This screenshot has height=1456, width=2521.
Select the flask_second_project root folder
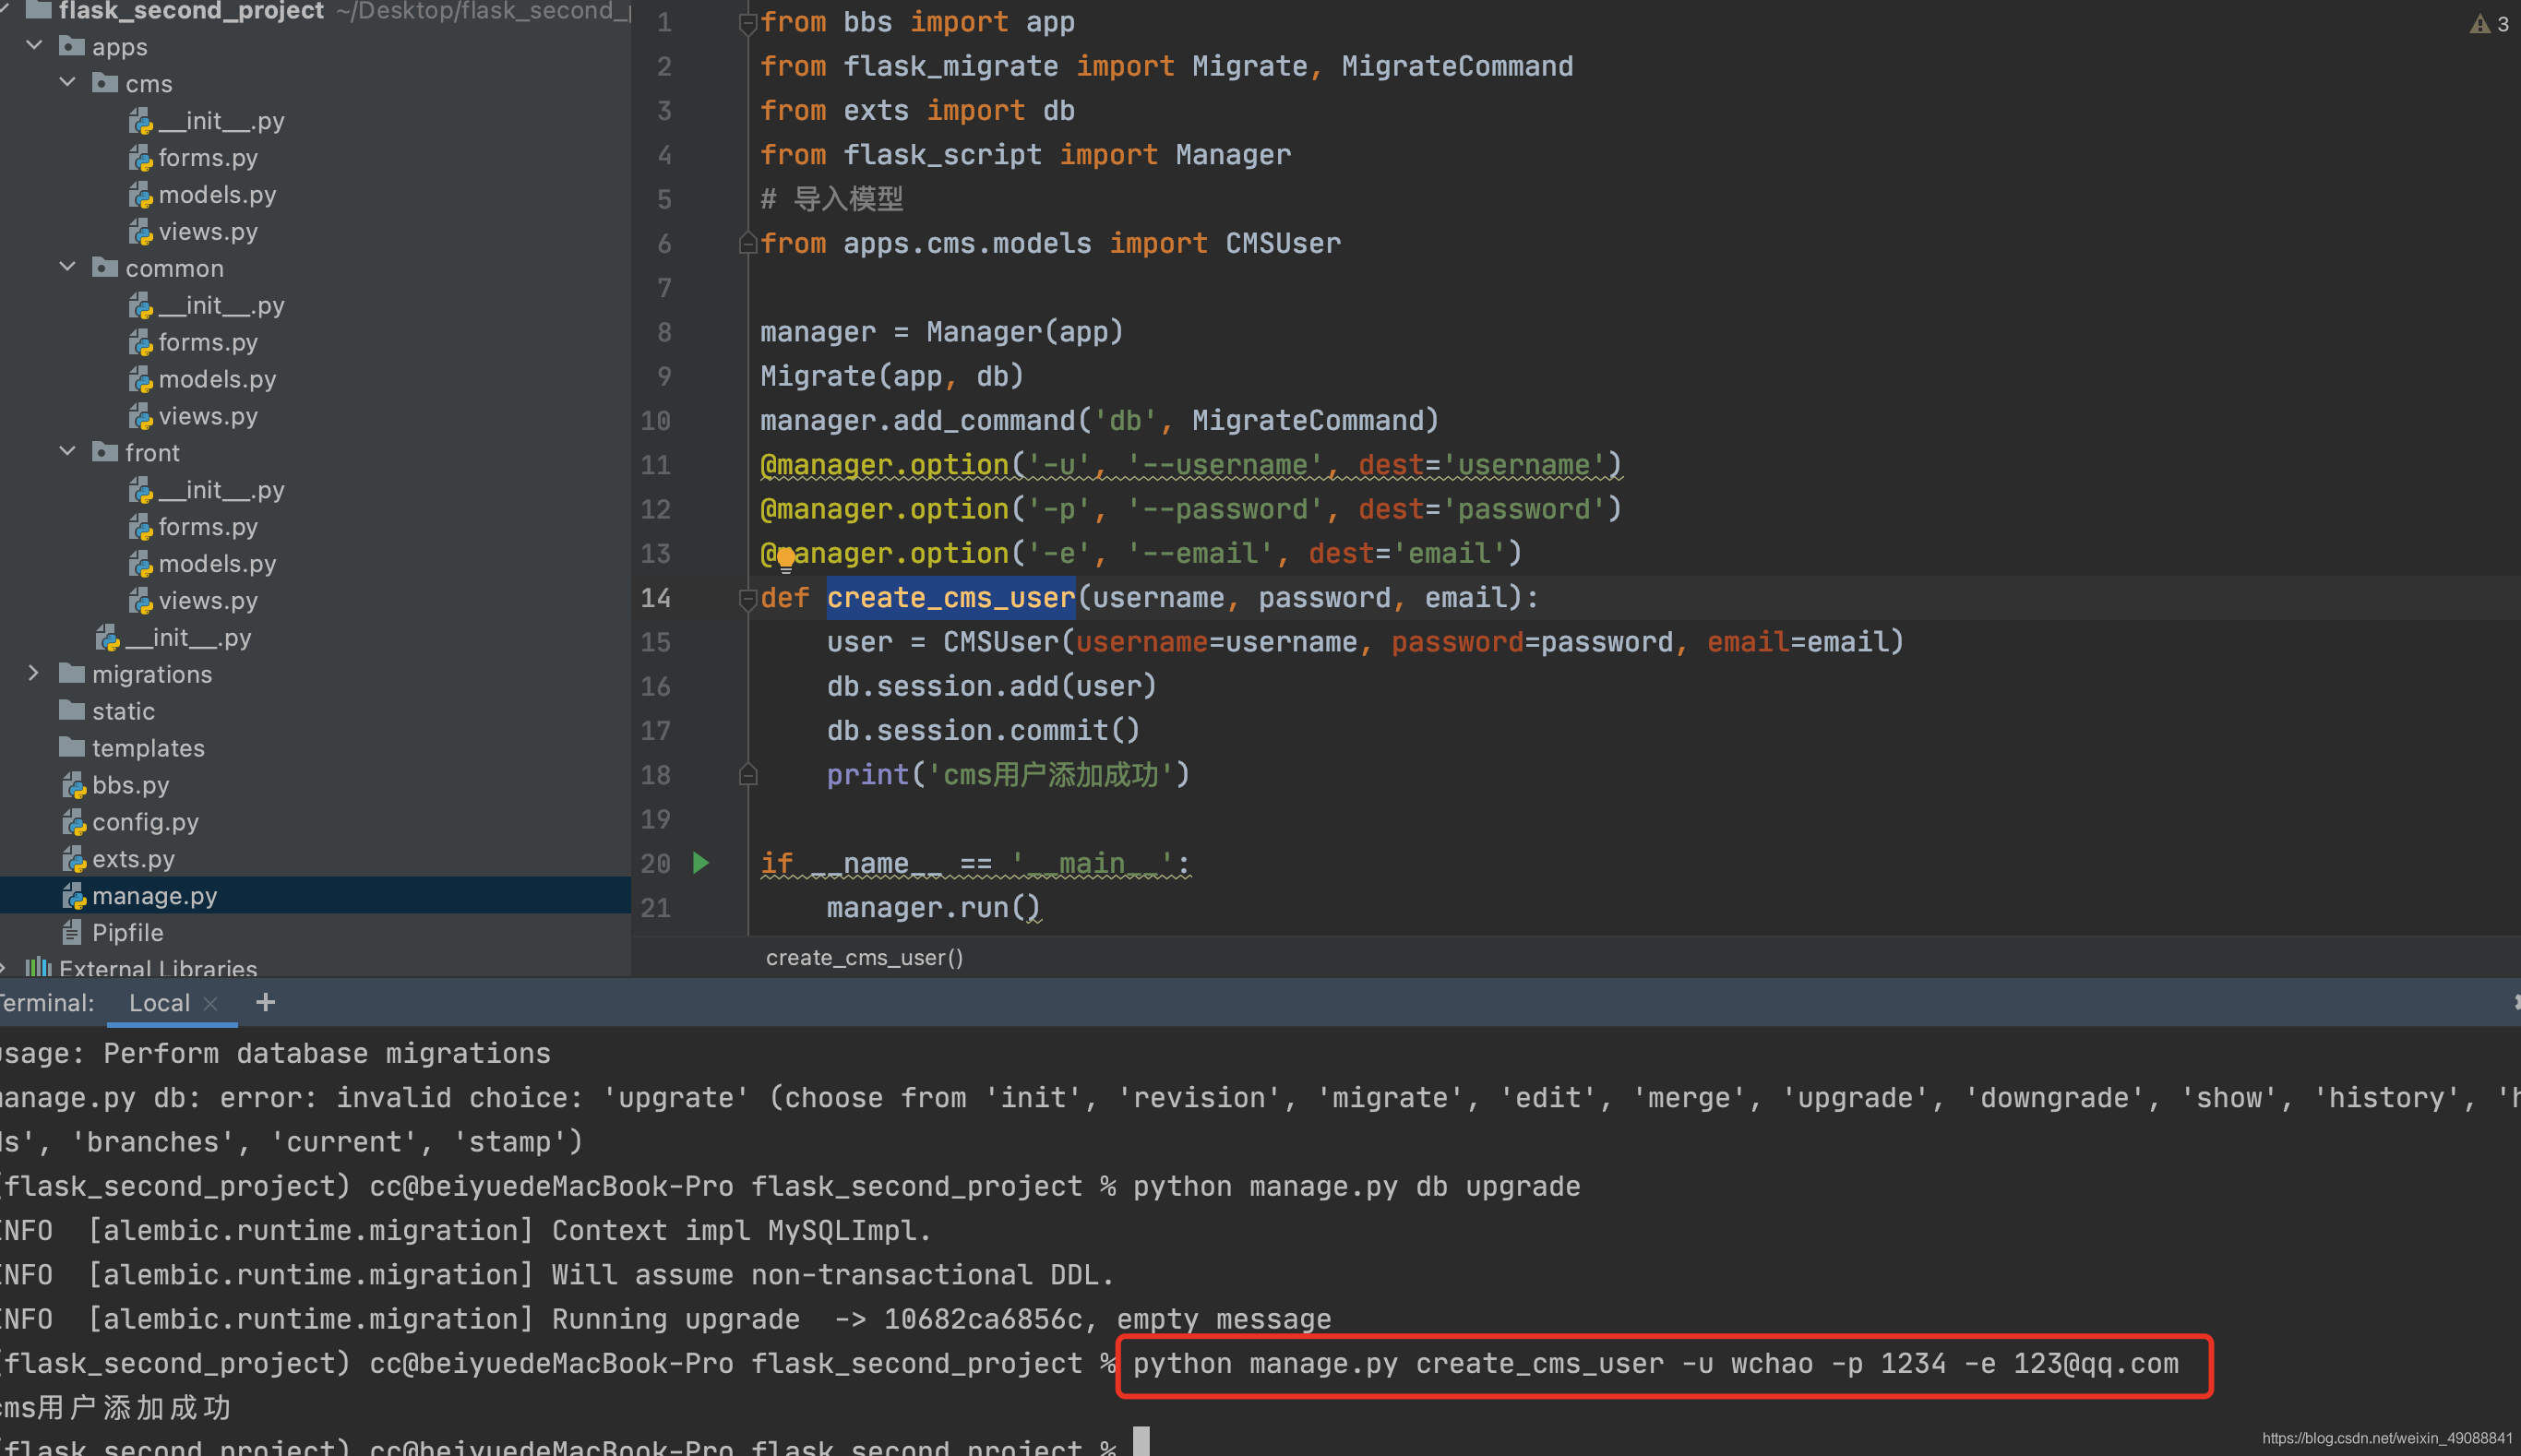coord(175,11)
